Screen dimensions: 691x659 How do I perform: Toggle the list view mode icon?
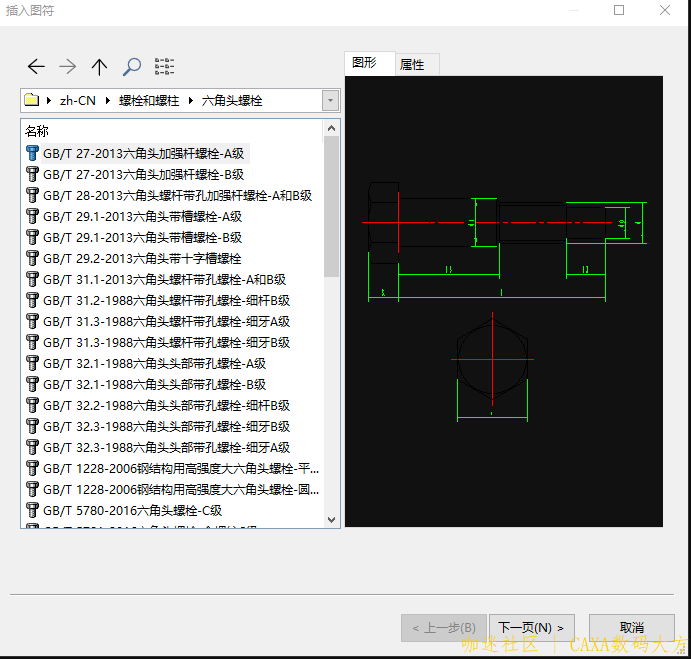point(164,67)
